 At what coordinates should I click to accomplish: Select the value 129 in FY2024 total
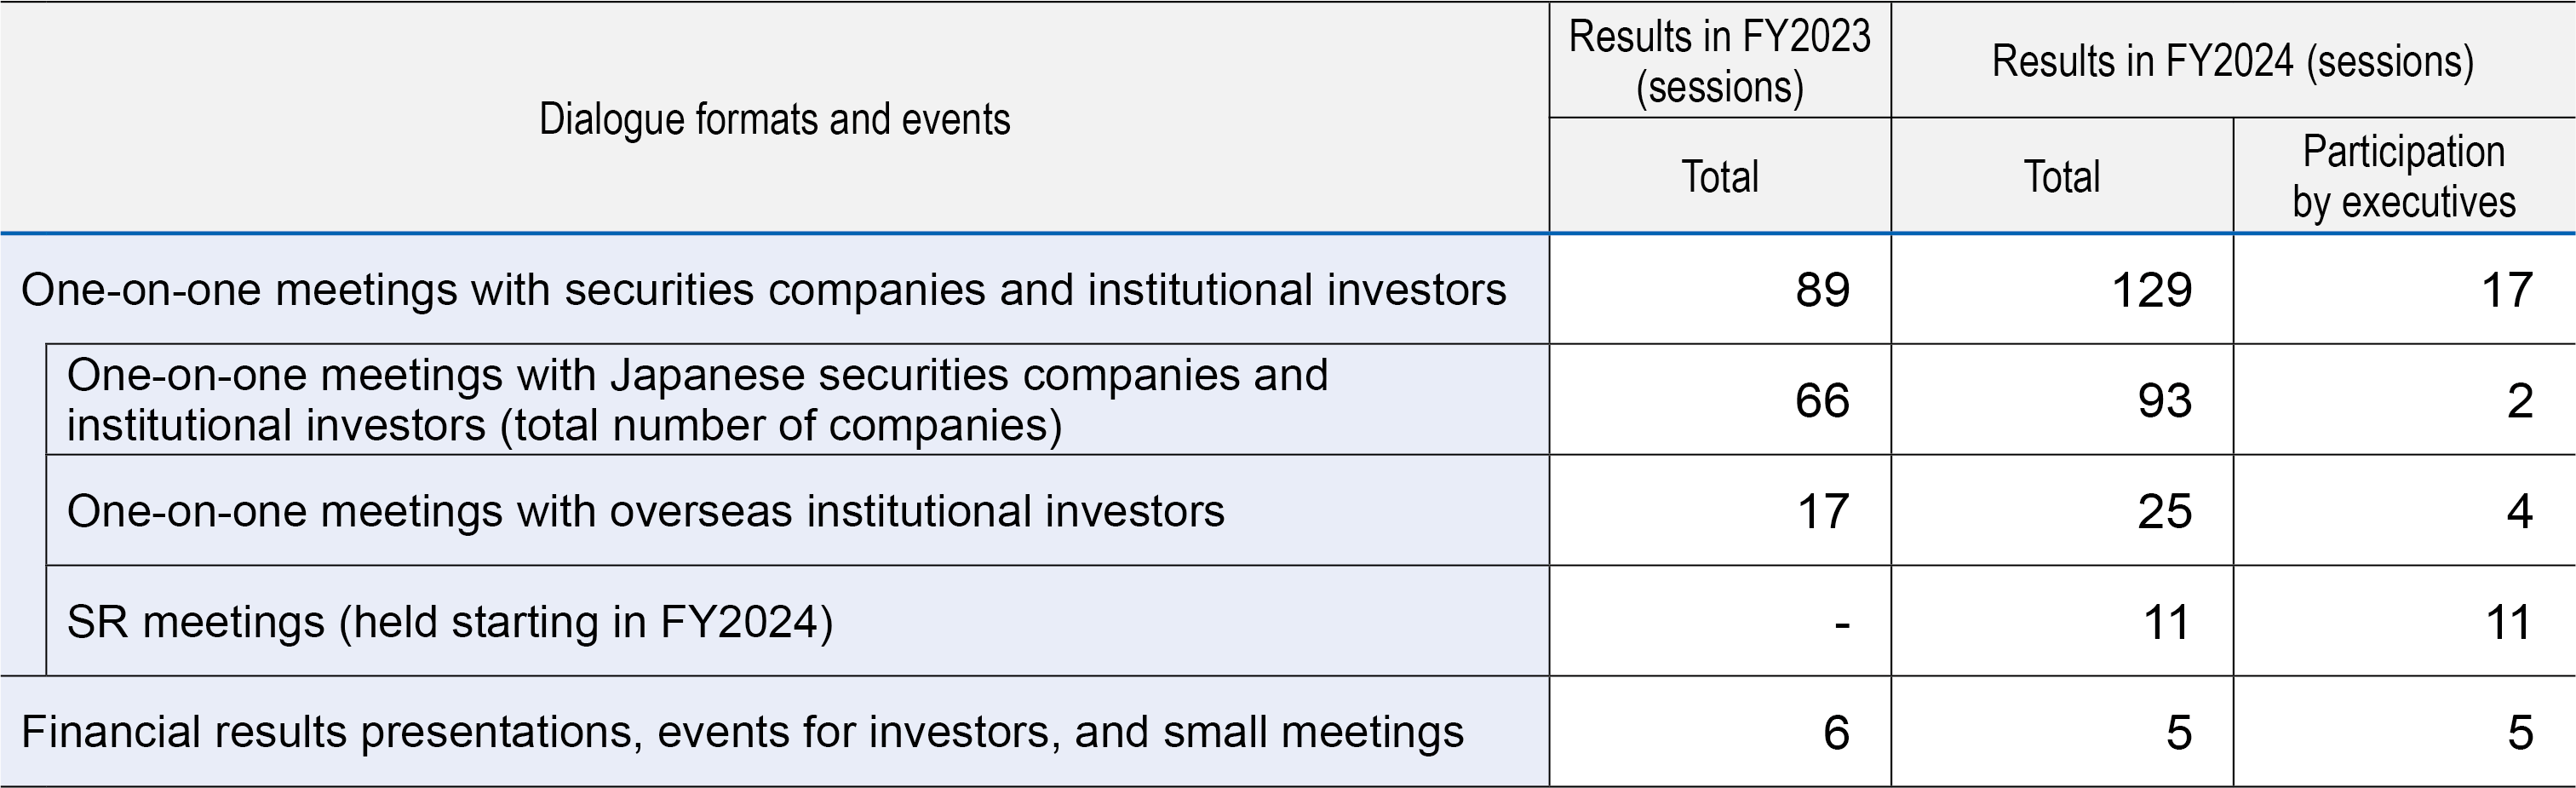click(x=2151, y=290)
